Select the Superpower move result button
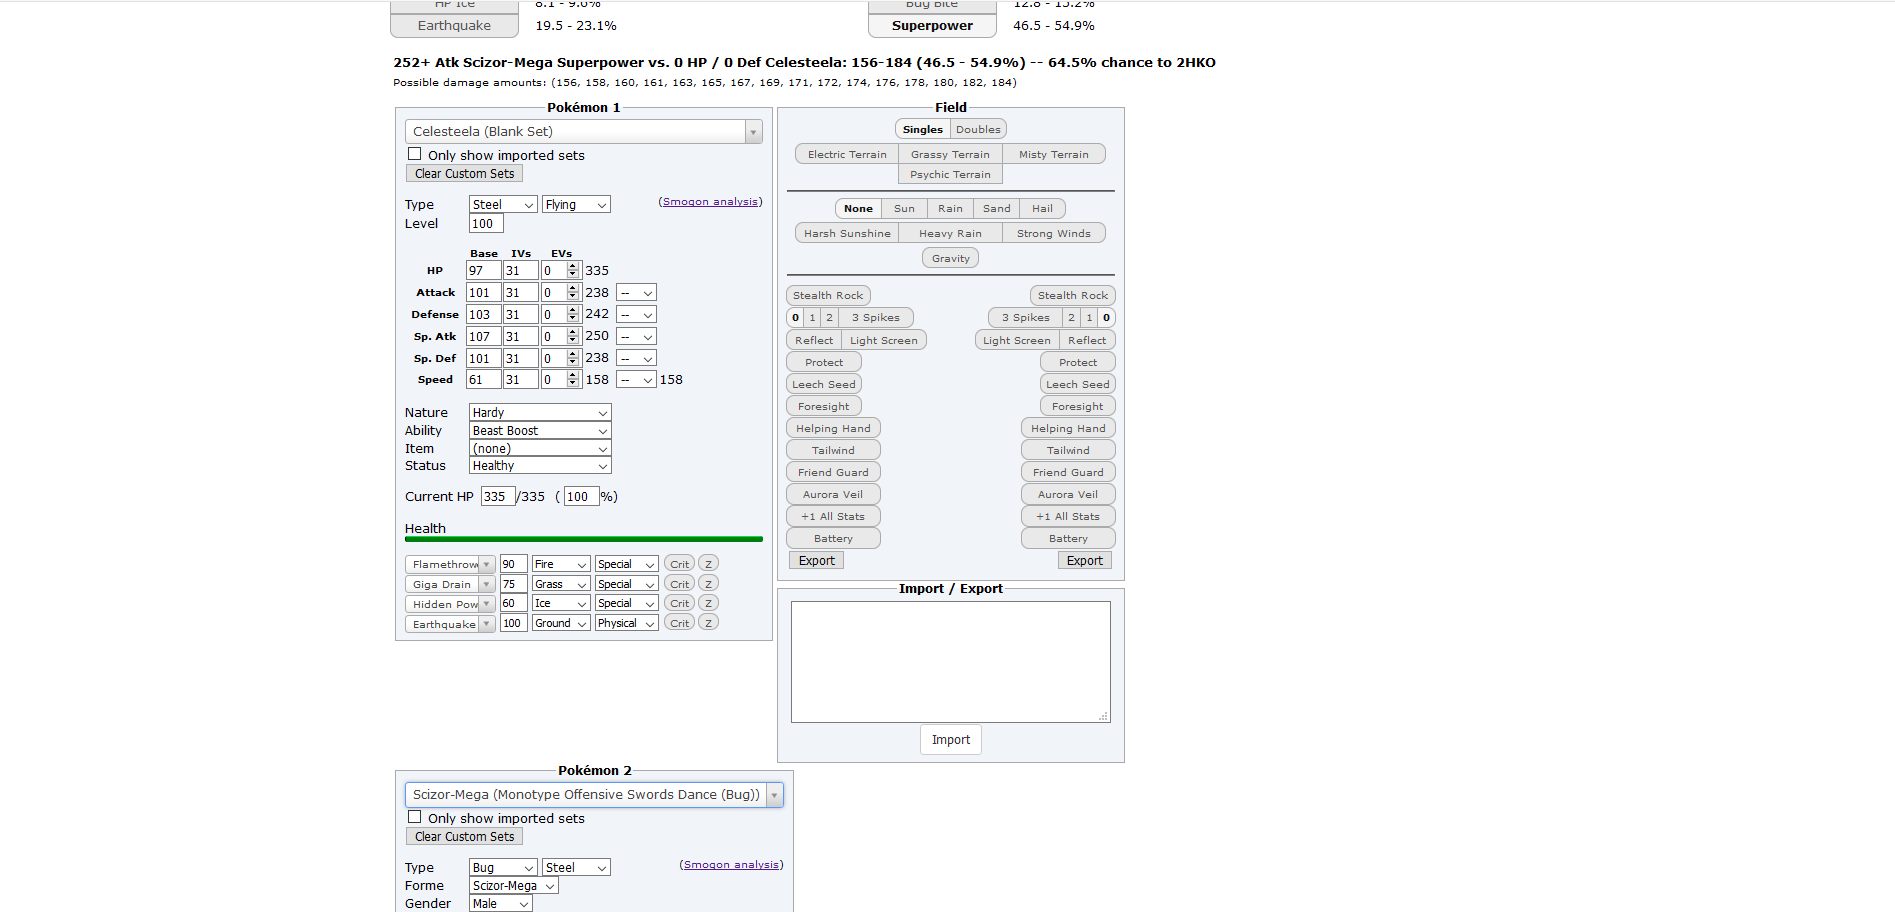The image size is (1895, 912). [x=932, y=26]
